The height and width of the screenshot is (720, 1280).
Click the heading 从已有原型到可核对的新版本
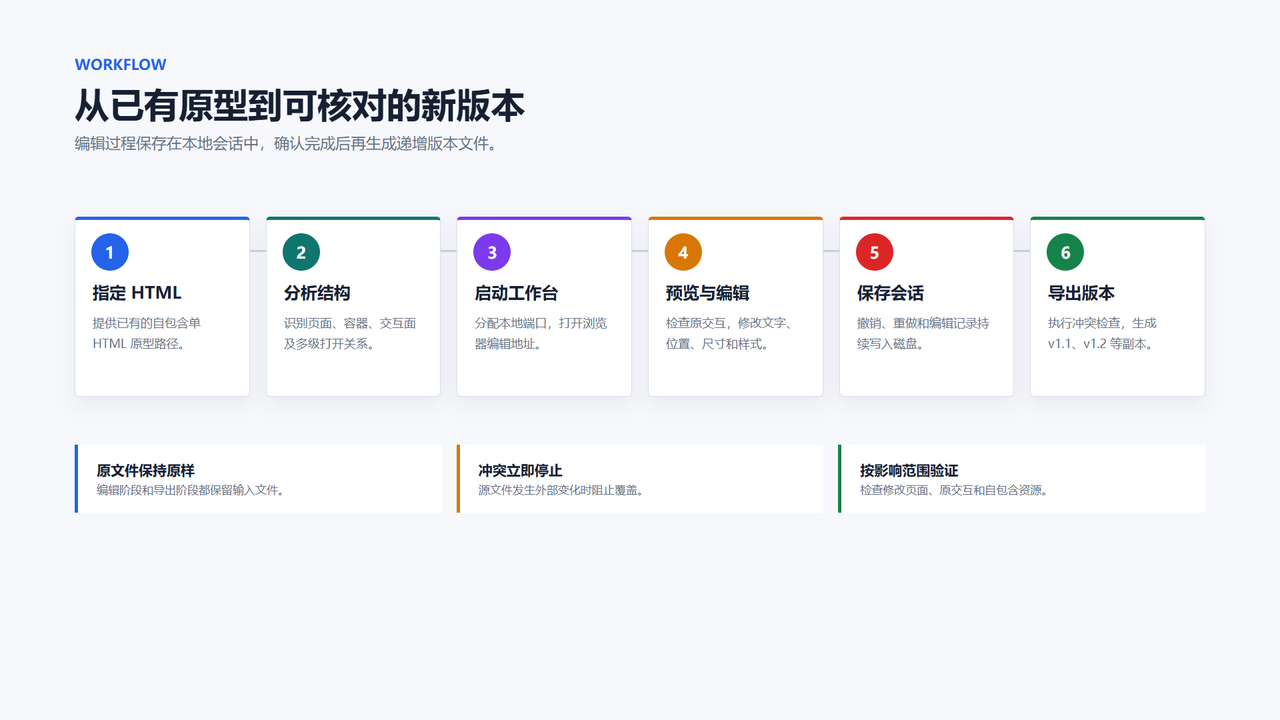pyautogui.click(x=300, y=105)
